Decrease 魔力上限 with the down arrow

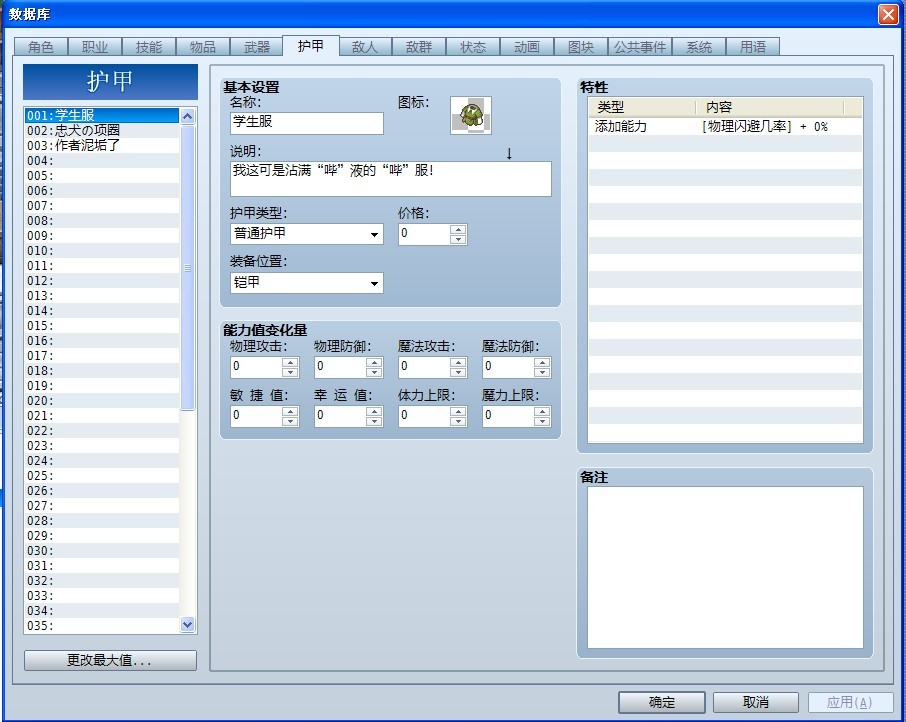tap(542, 421)
